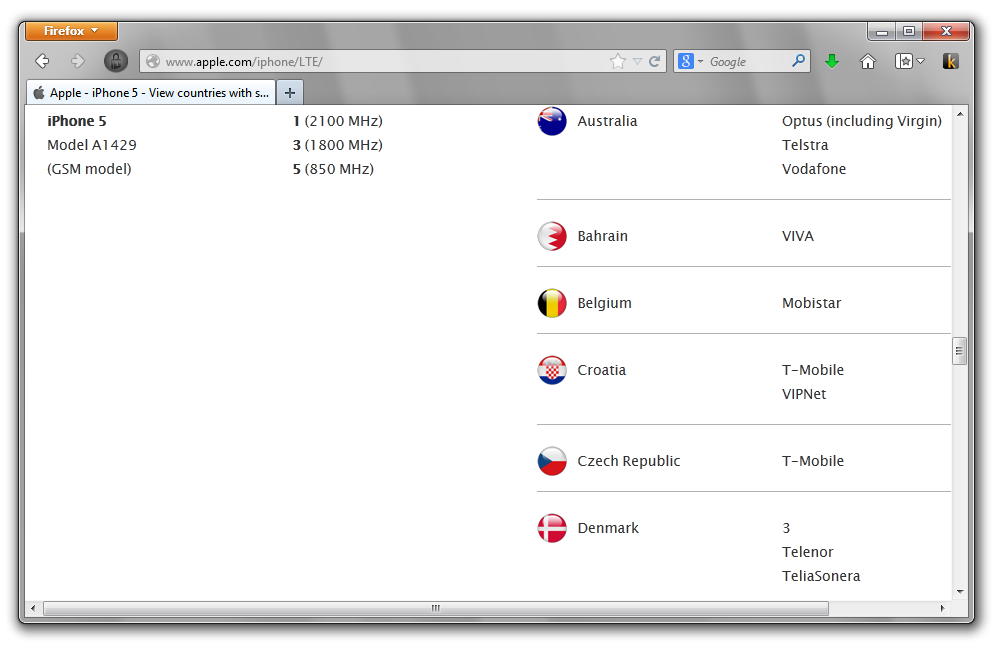
Task: Go to the home page icon
Action: coord(867,61)
